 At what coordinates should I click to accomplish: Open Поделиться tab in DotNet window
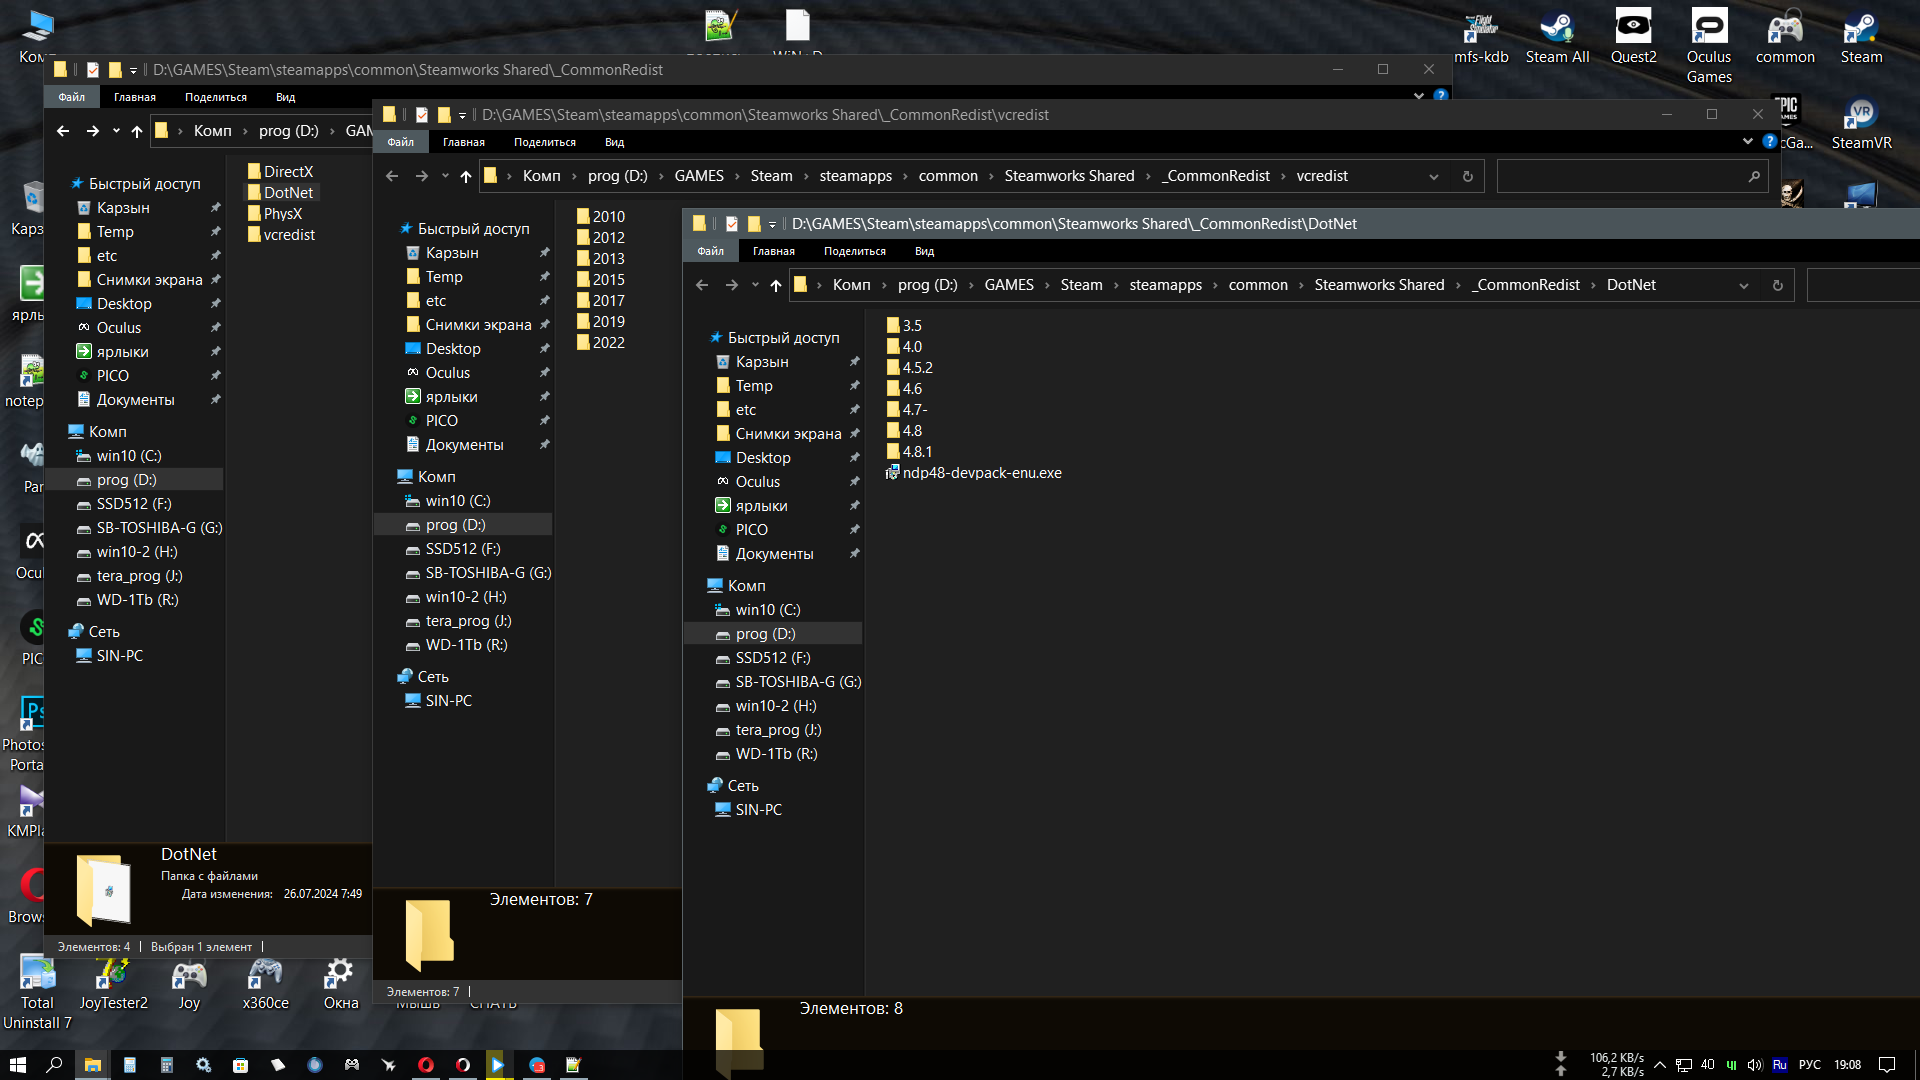coord(855,251)
